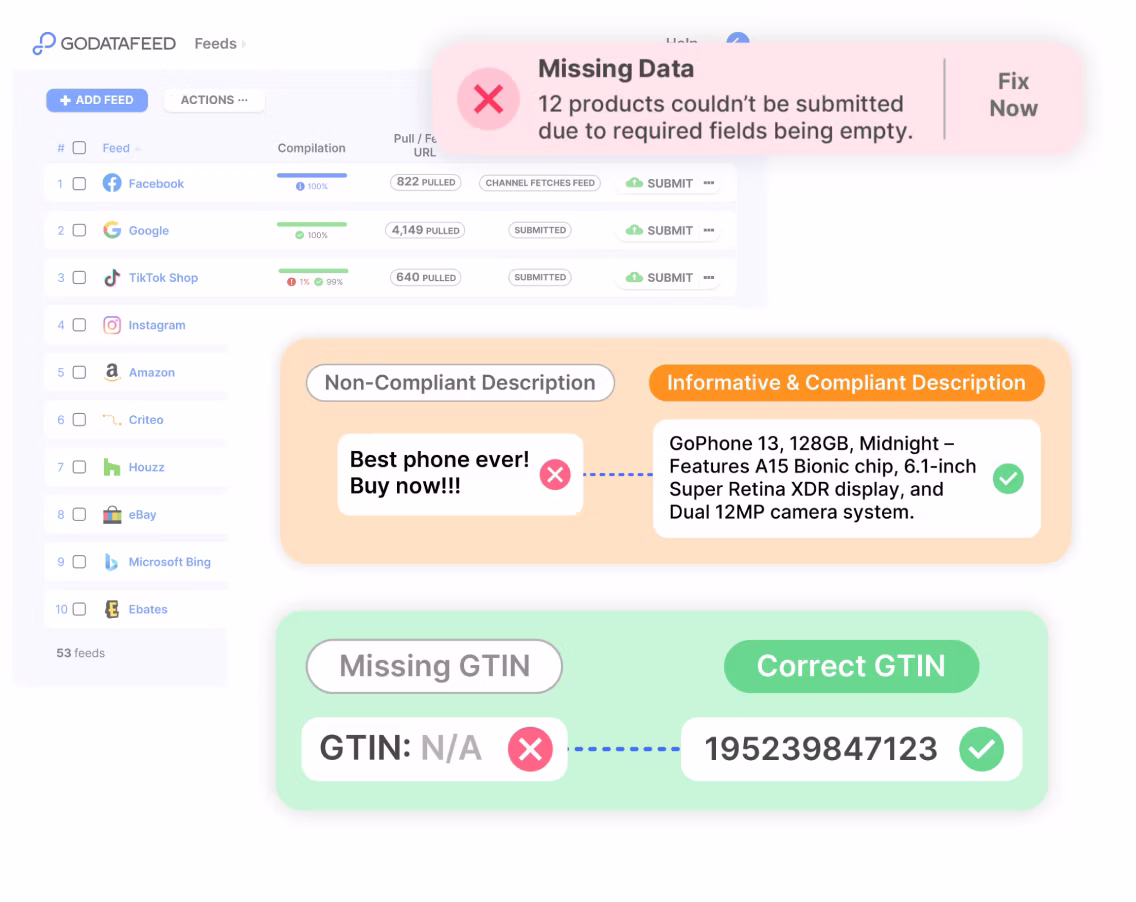Viewport: 1136px width, 902px height.
Task: Check the Instagram feed checkbox
Action: [x=80, y=325]
